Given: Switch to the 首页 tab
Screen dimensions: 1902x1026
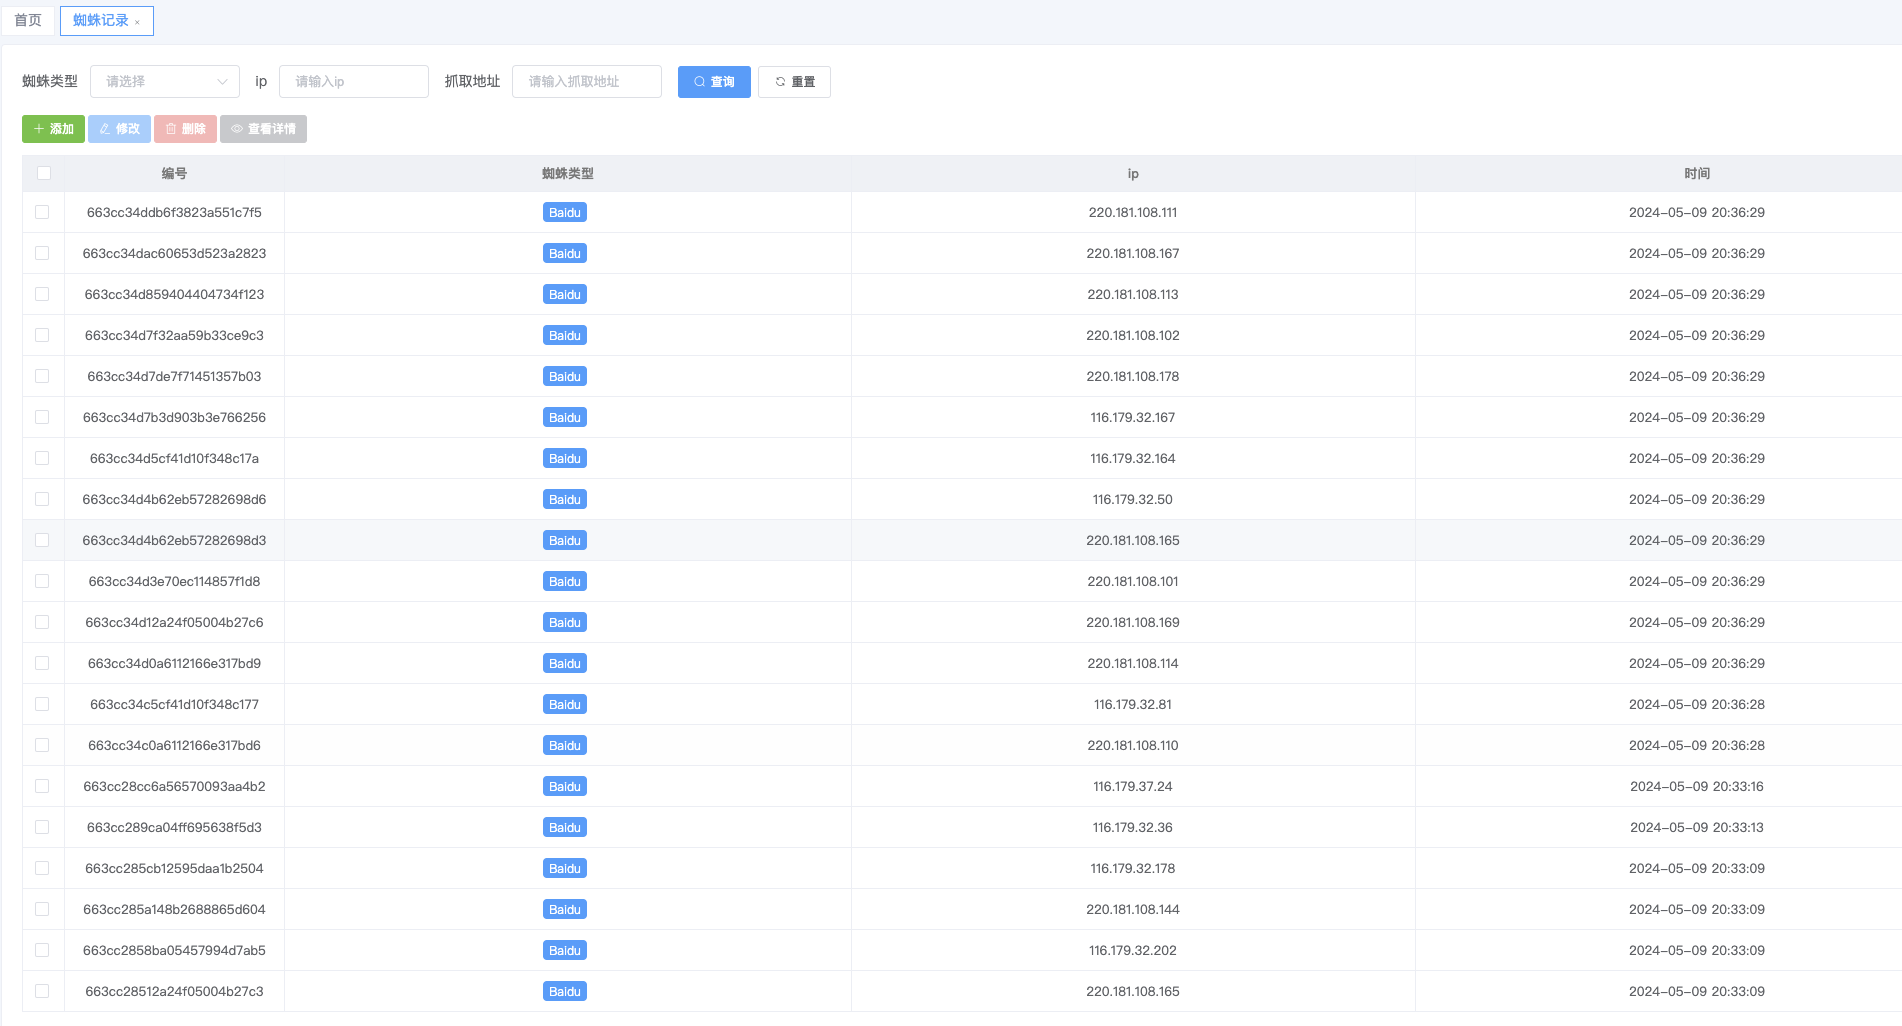Looking at the screenshot, I should [28, 20].
